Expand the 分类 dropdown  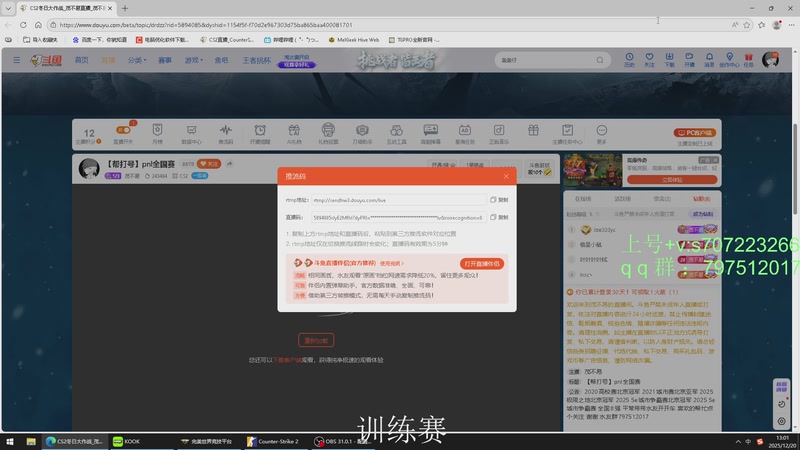point(137,60)
